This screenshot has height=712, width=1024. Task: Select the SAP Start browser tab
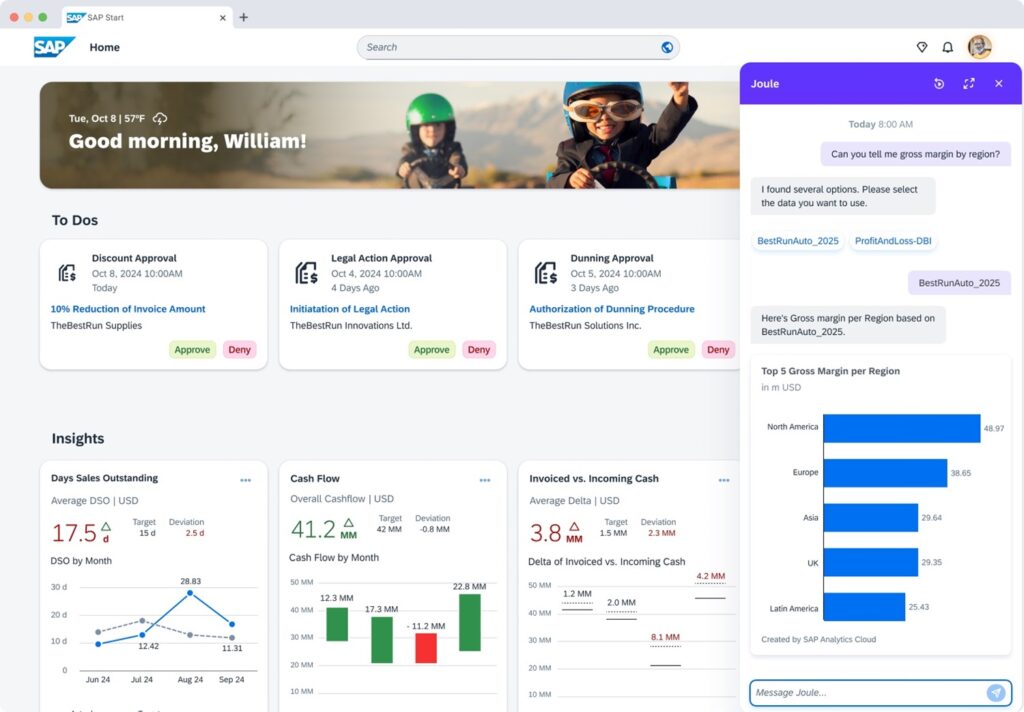[146, 18]
